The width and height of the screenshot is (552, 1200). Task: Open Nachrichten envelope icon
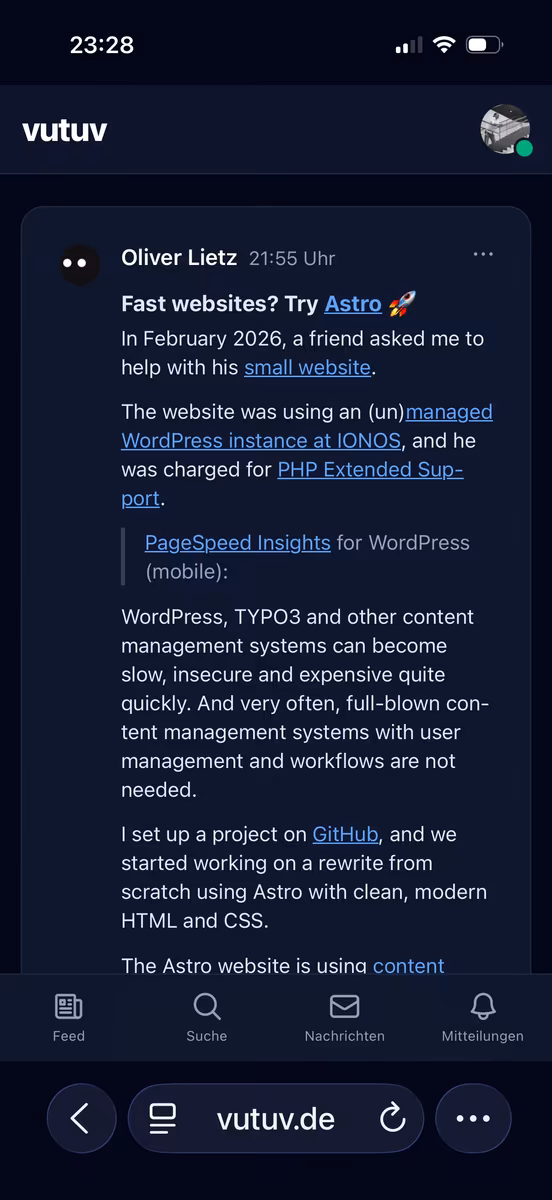344,1006
